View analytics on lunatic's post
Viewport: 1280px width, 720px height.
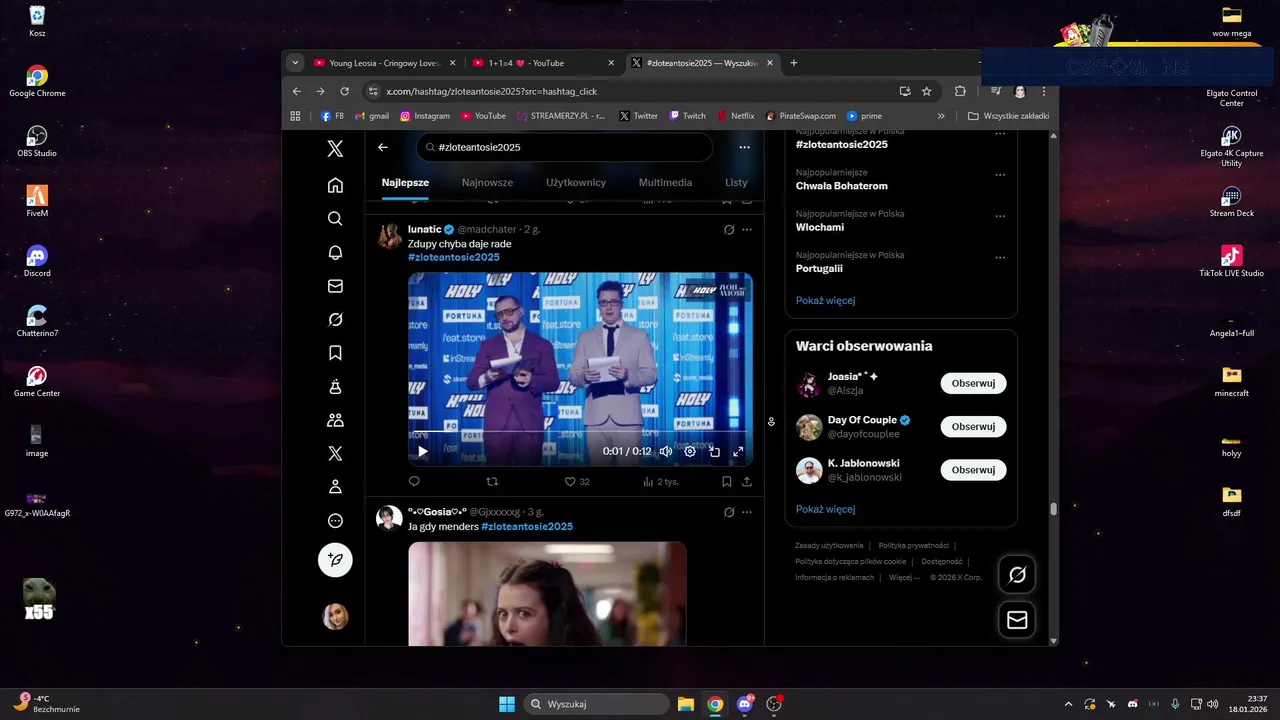(x=660, y=481)
